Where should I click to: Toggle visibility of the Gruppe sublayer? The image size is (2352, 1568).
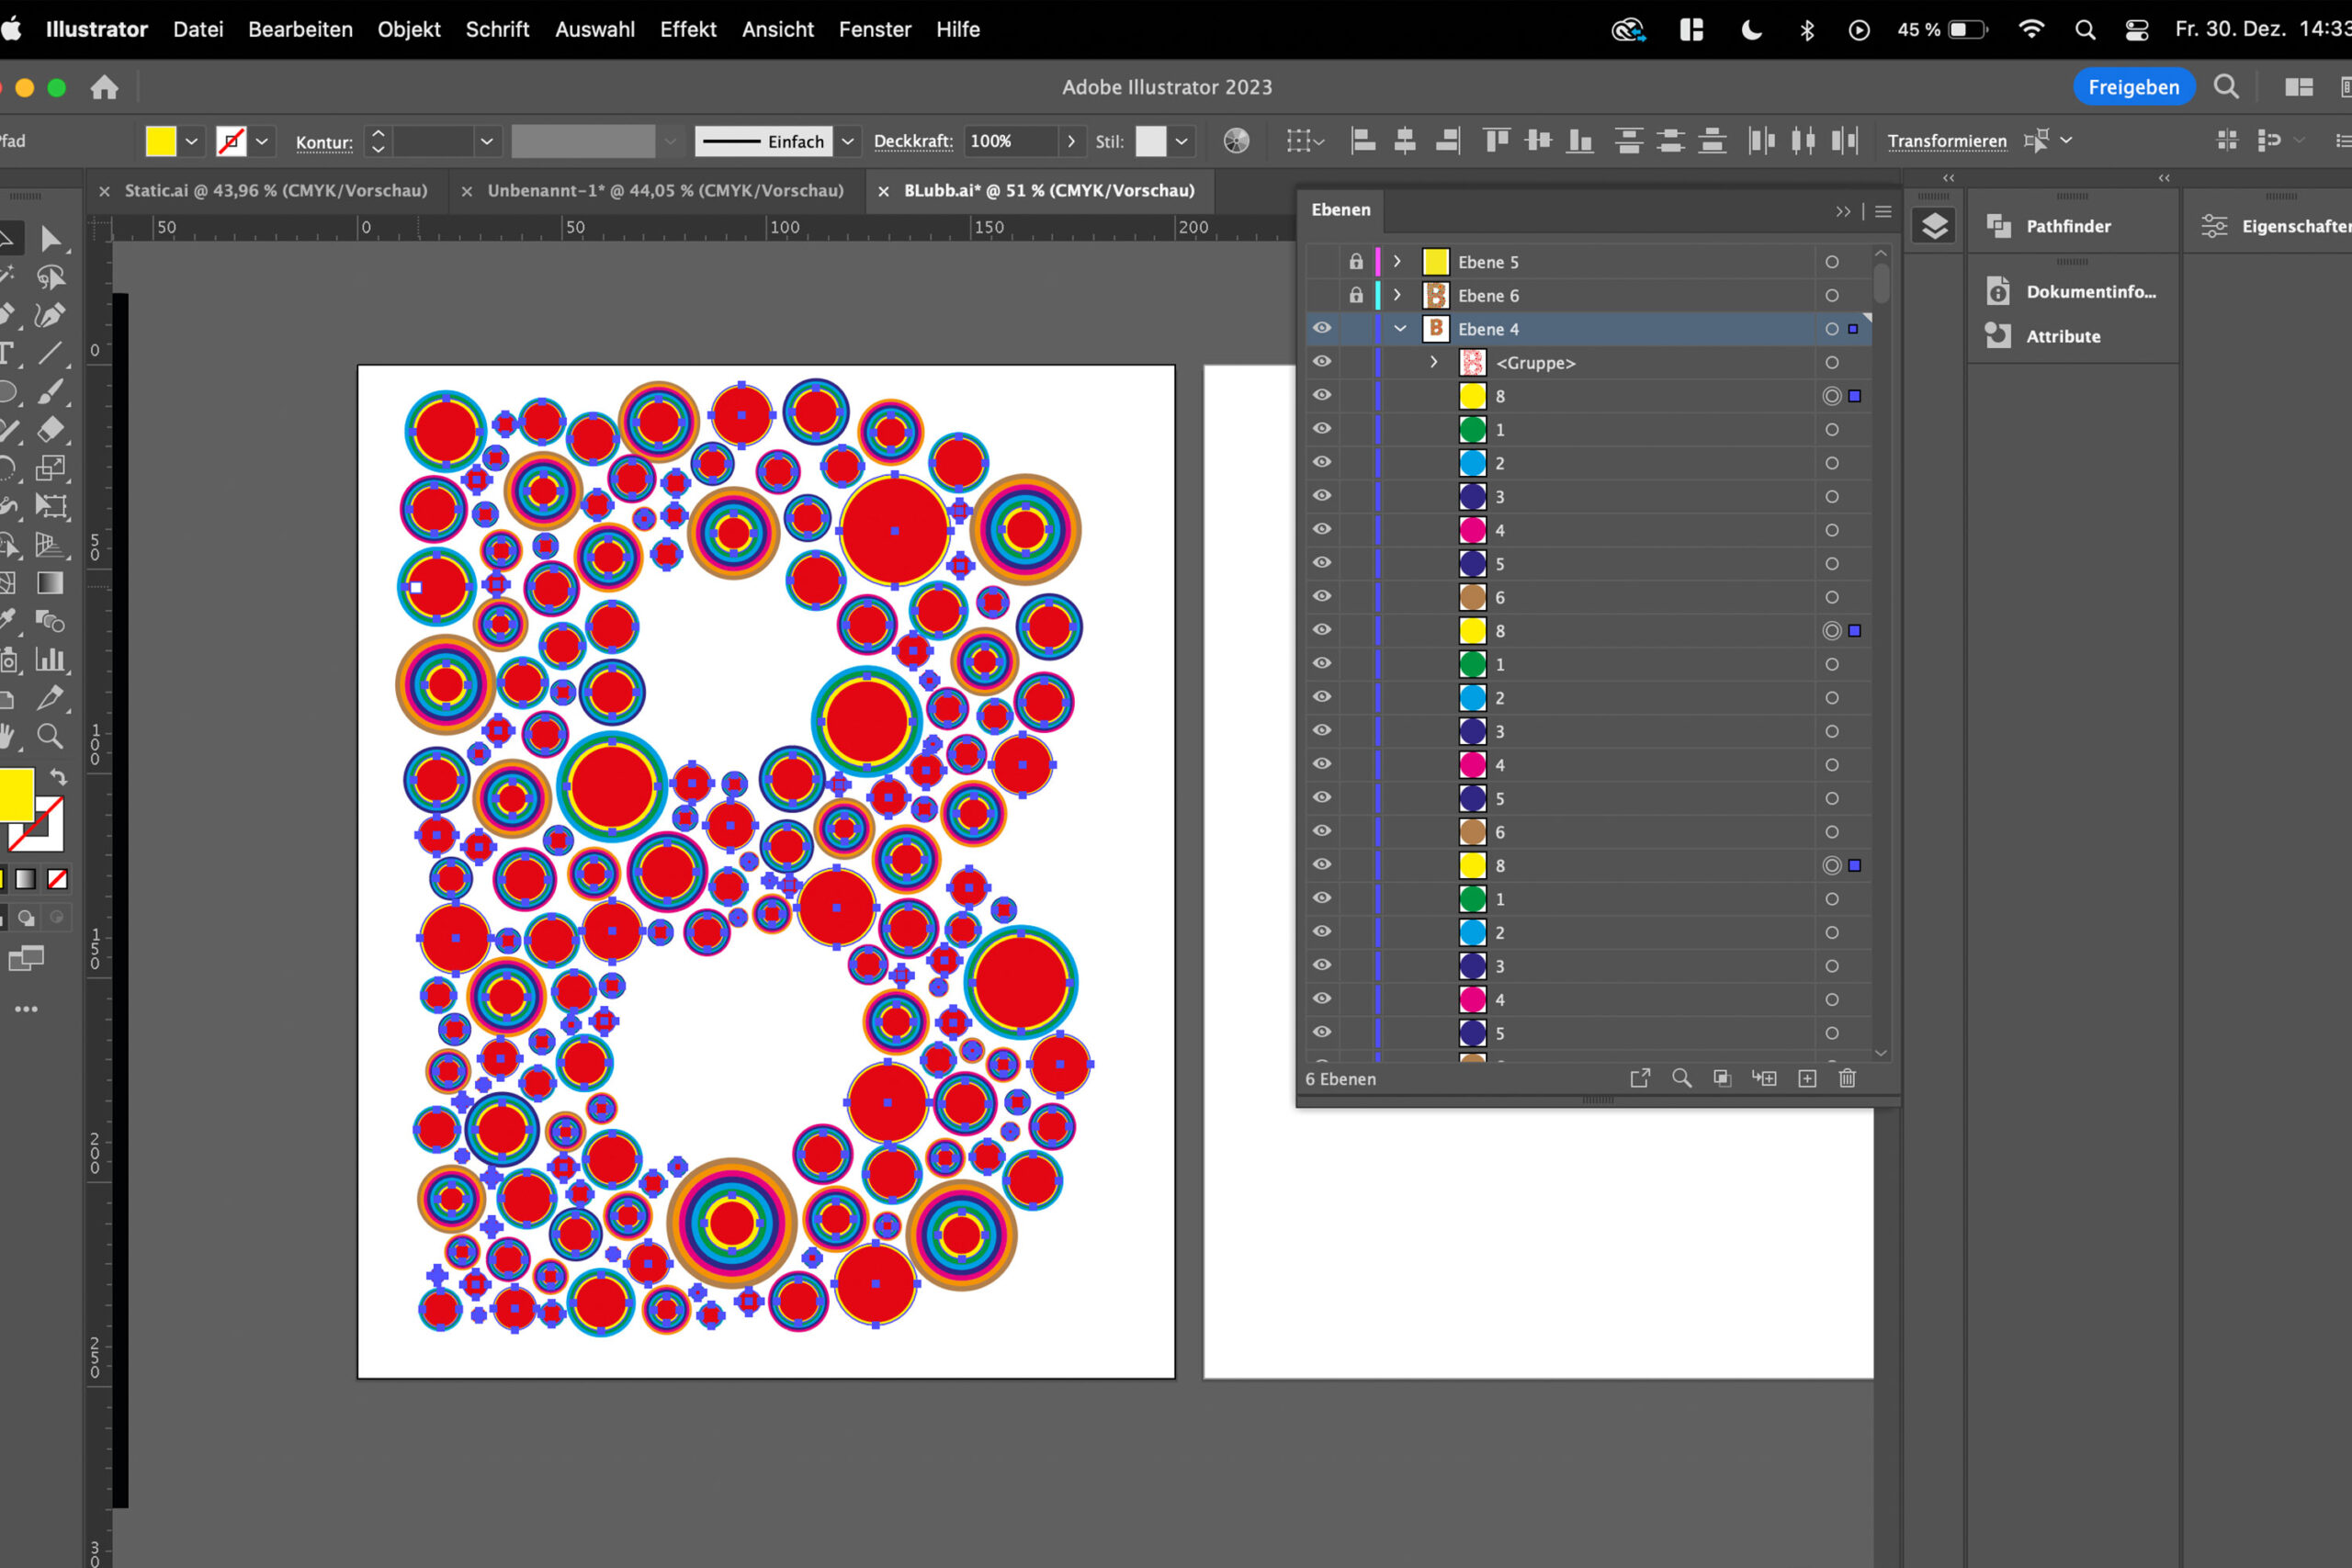click(1321, 362)
